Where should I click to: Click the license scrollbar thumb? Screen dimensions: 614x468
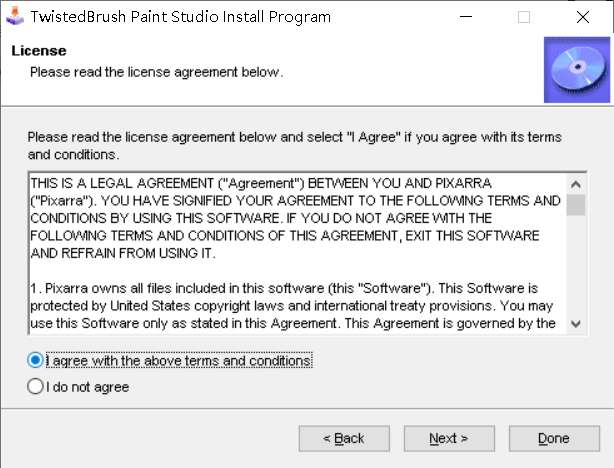pyautogui.click(x=576, y=204)
